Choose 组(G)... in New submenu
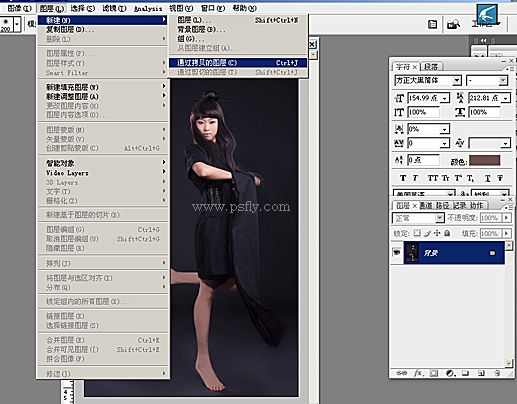The height and width of the screenshot is (404, 517). coord(238,39)
